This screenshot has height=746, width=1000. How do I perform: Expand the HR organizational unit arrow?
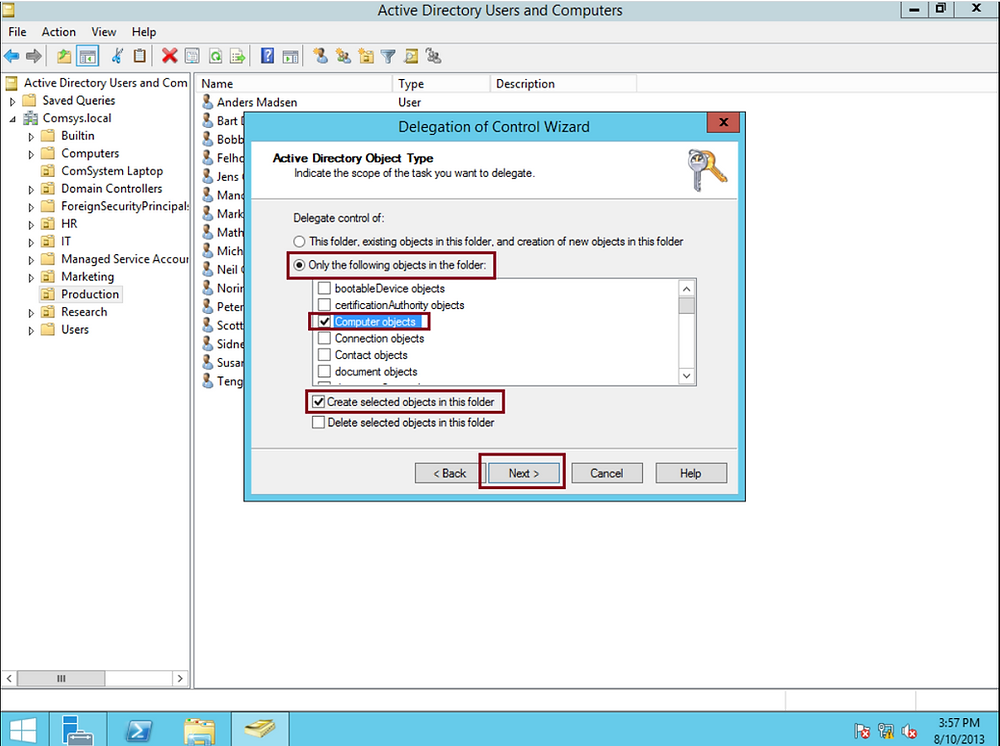pyautogui.click(x=31, y=224)
